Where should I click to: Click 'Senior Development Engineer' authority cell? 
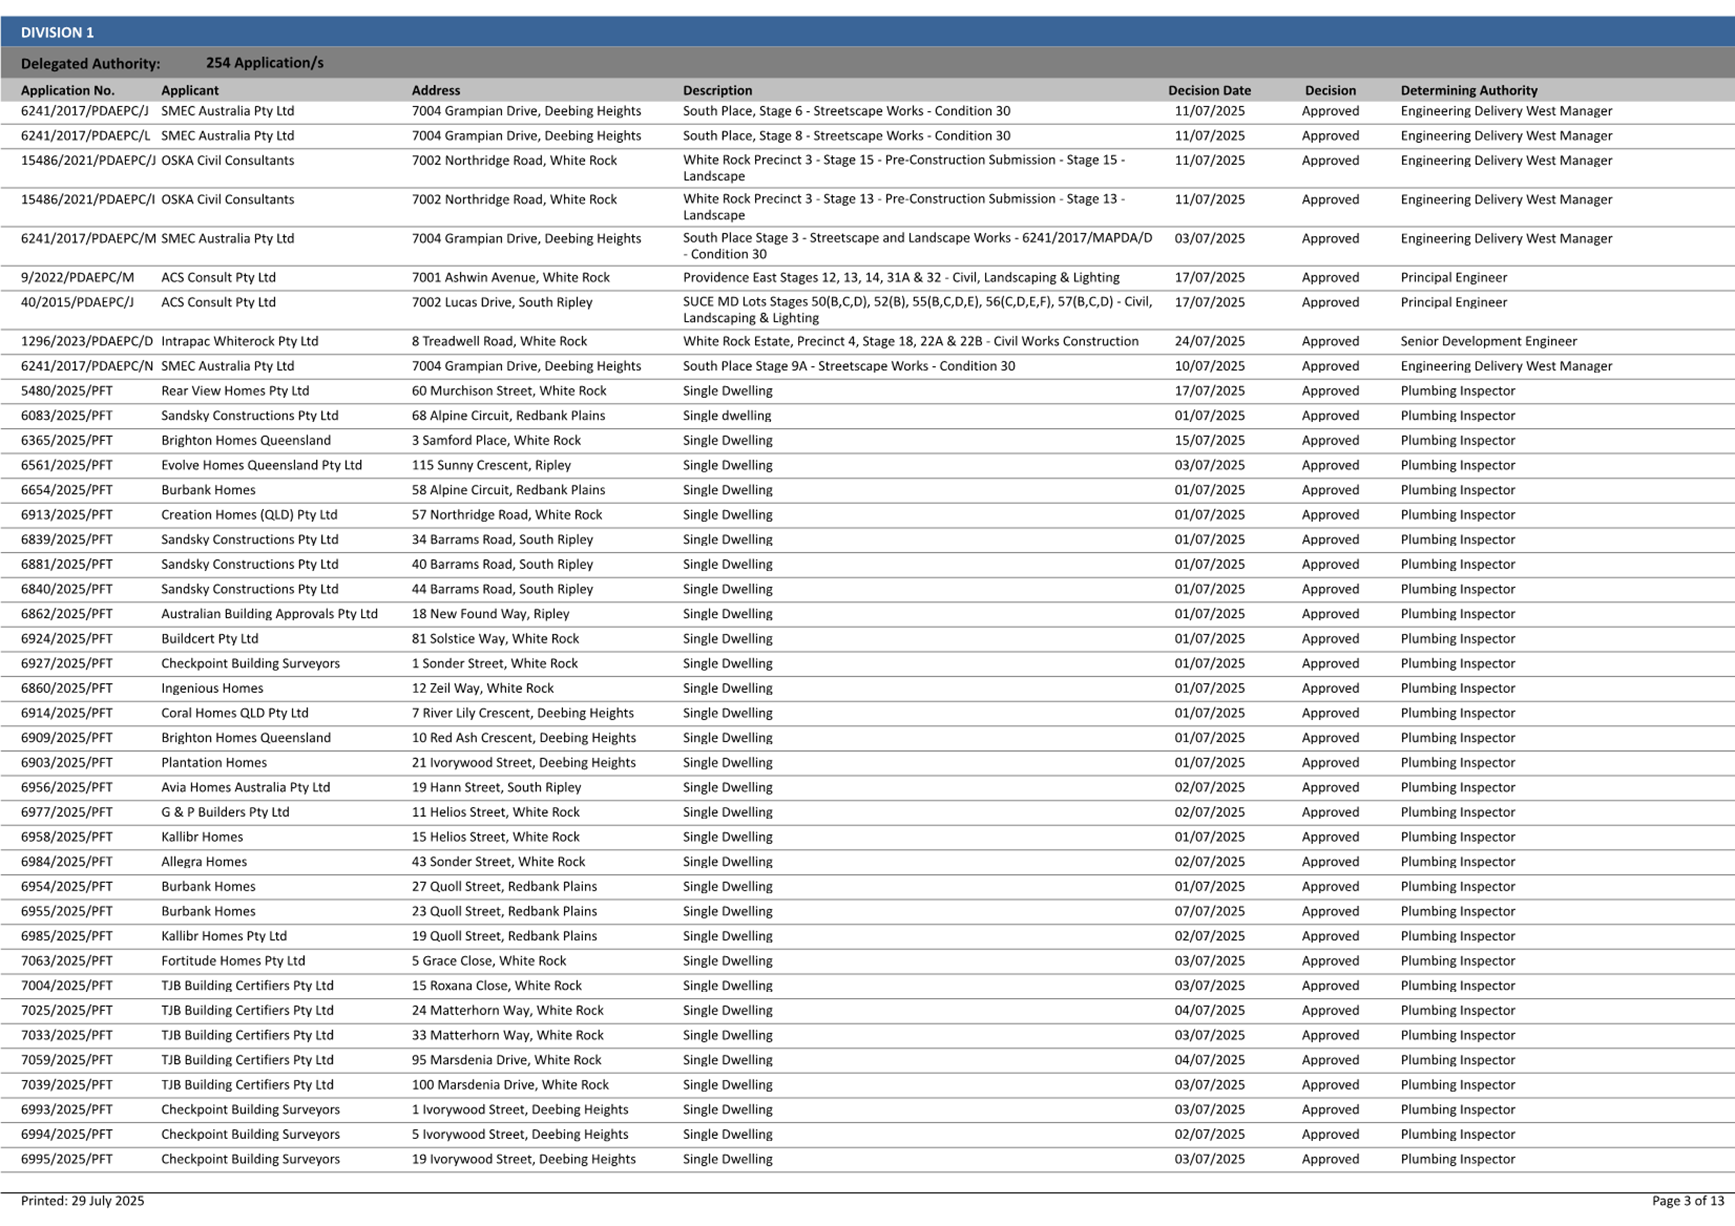tap(1488, 342)
